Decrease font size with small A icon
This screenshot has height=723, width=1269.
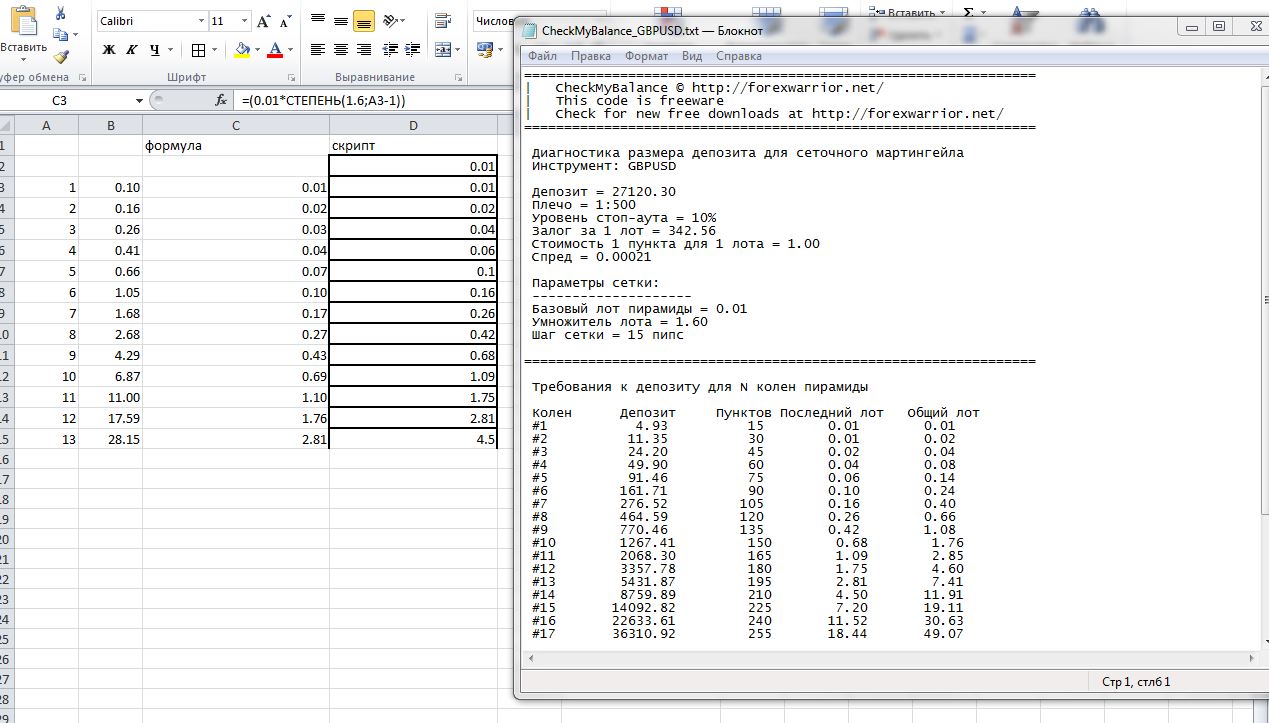point(287,21)
